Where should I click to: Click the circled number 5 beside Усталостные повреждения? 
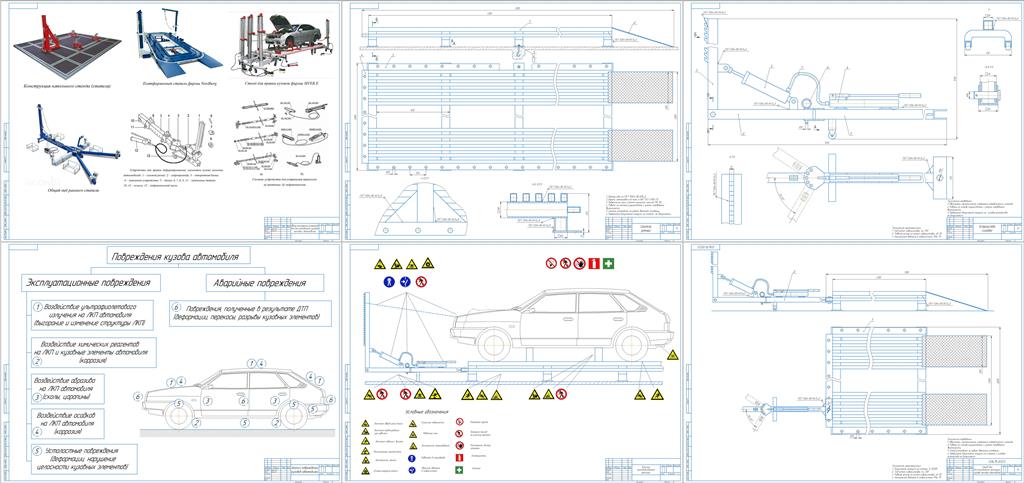point(37,450)
